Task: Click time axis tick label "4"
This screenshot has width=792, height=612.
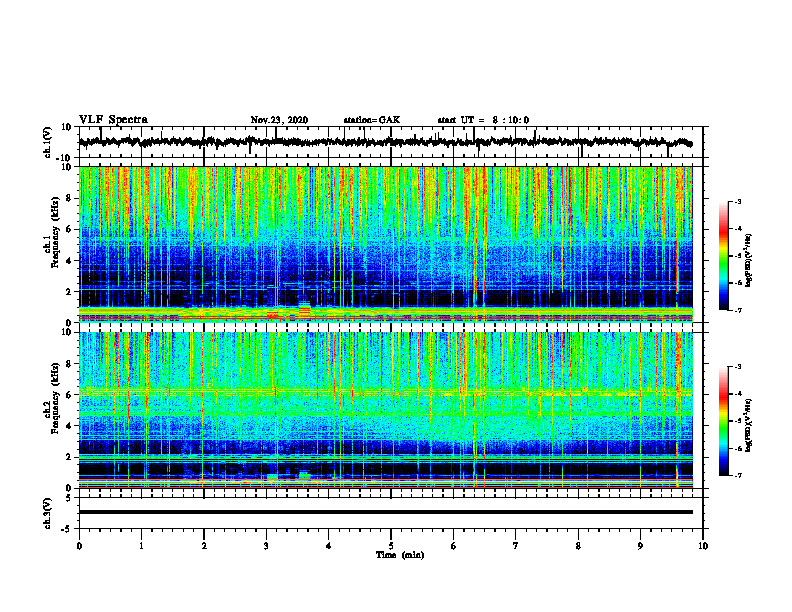Action: point(329,546)
